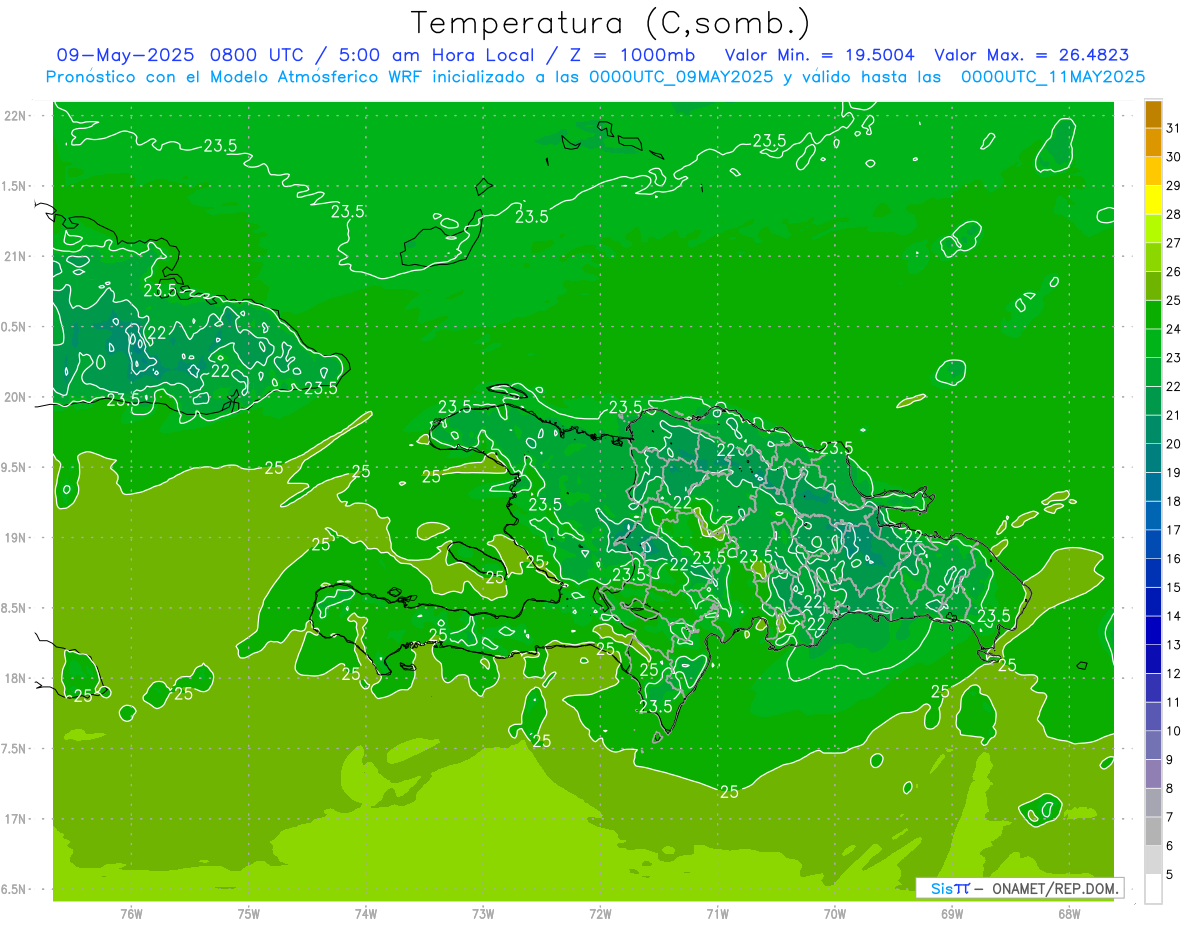Click the legend value 27

(x=1174, y=243)
